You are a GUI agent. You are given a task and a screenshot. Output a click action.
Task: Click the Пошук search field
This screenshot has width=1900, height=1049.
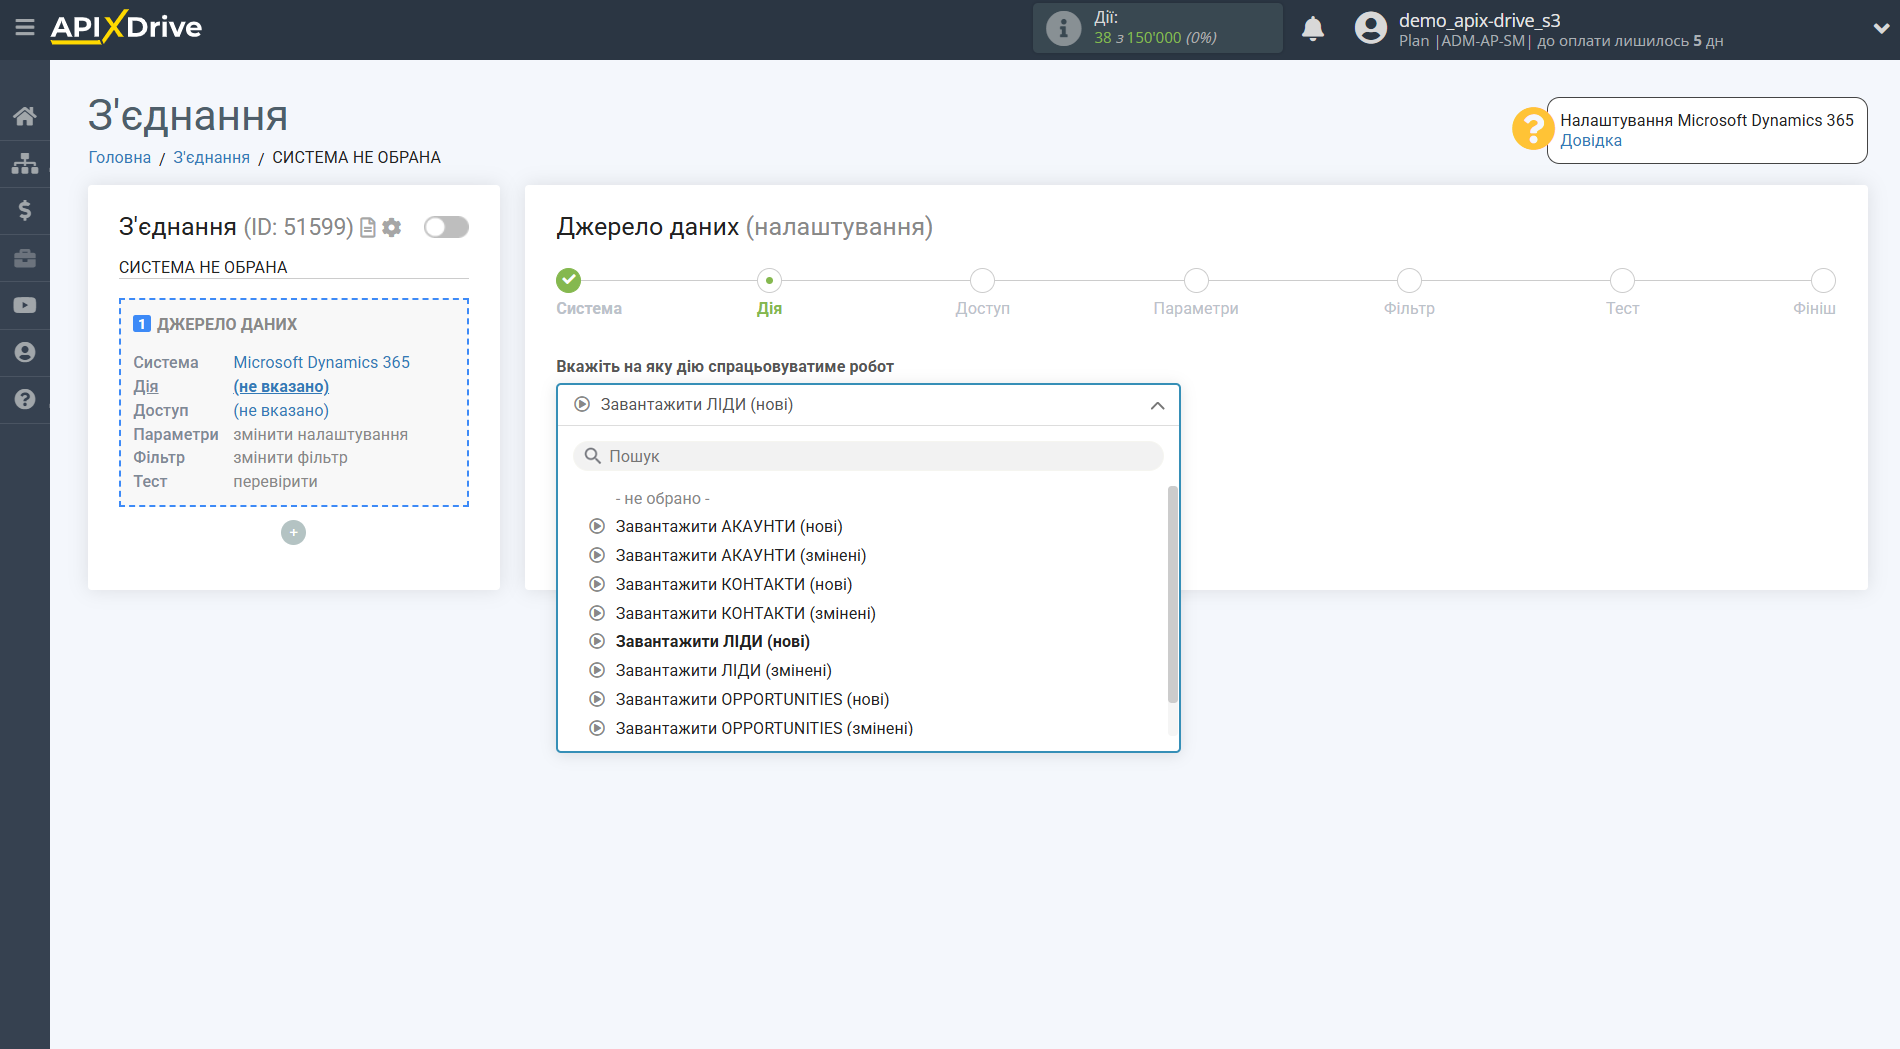(868, 456)
